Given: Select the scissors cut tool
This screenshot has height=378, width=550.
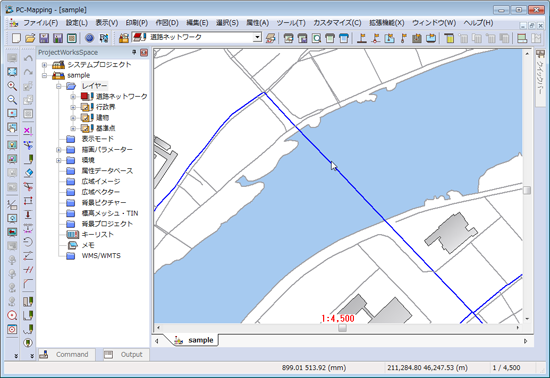Looking at the screenshot, I should click(x=28, y=187).
